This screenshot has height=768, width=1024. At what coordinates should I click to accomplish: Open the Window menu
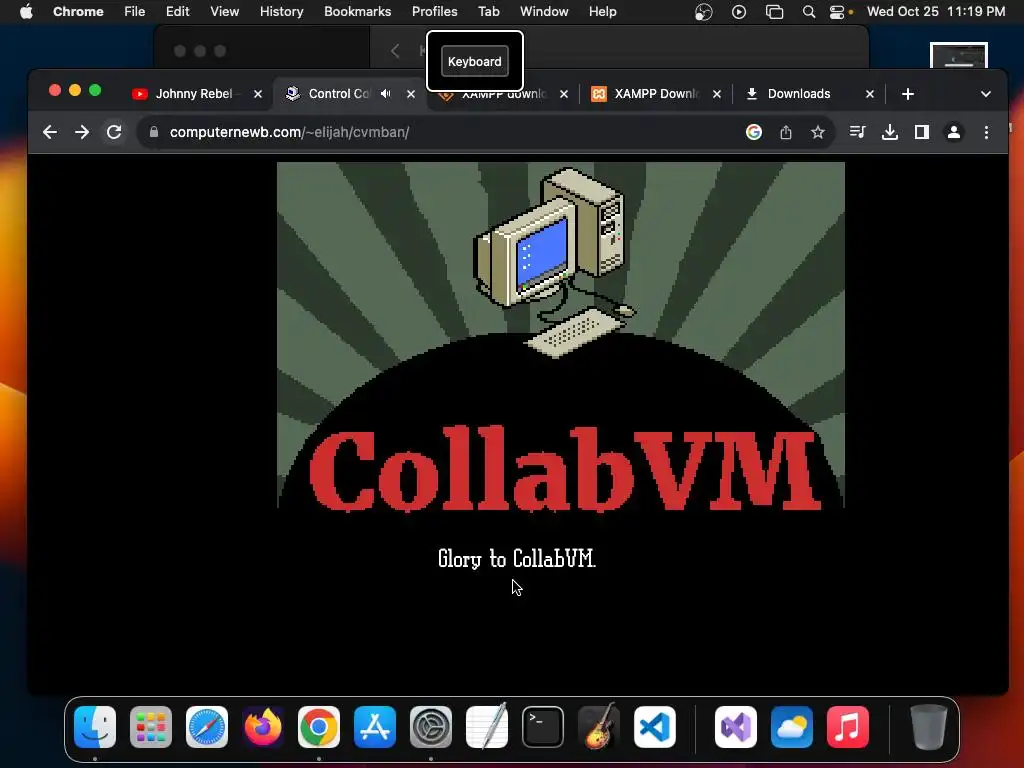pos(544,12)
